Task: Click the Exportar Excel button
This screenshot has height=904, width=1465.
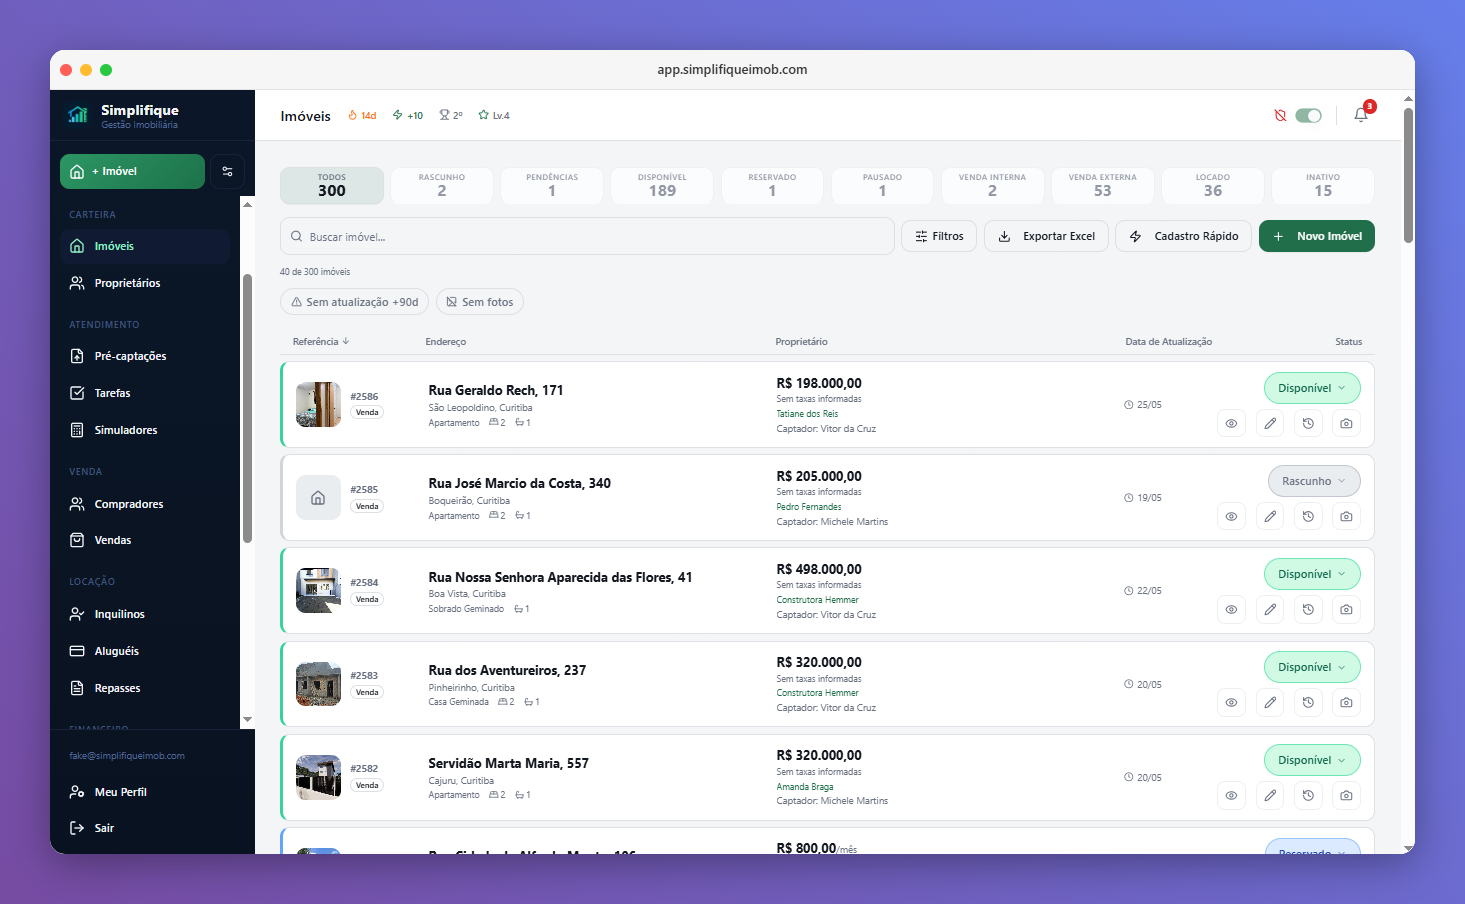Action: [x=1046, y=236]
